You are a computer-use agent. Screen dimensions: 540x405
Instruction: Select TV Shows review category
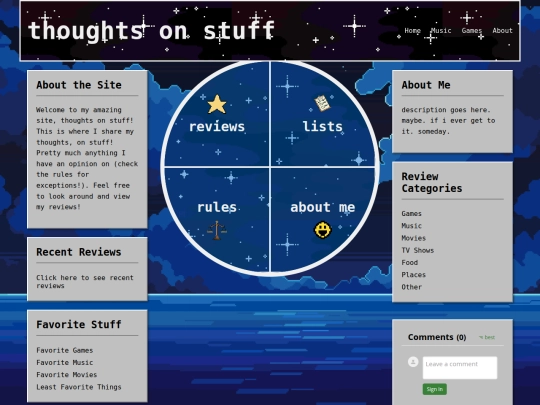[418, 250]
